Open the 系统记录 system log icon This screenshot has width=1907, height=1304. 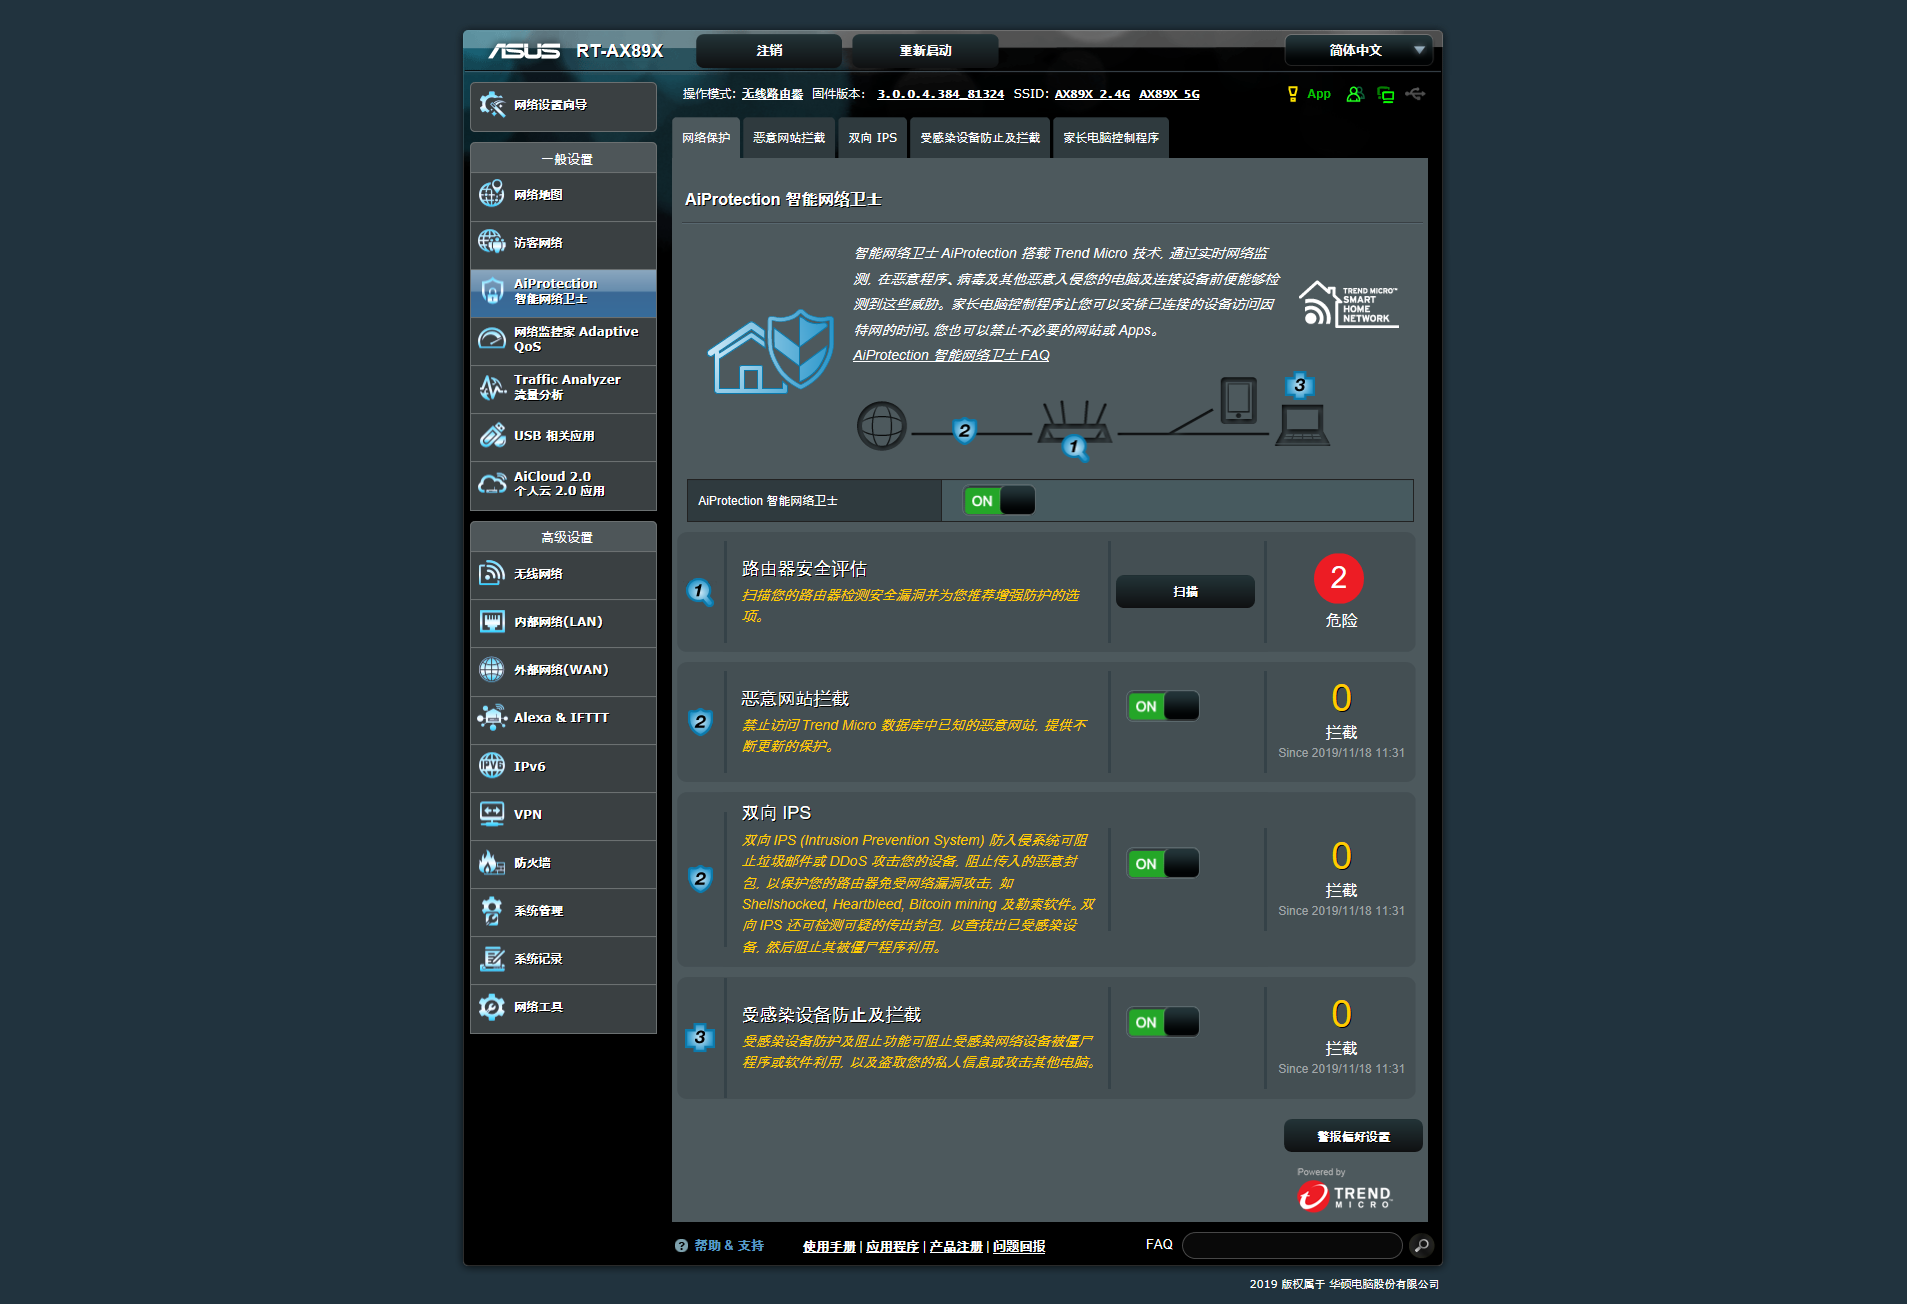pos(491,958)
